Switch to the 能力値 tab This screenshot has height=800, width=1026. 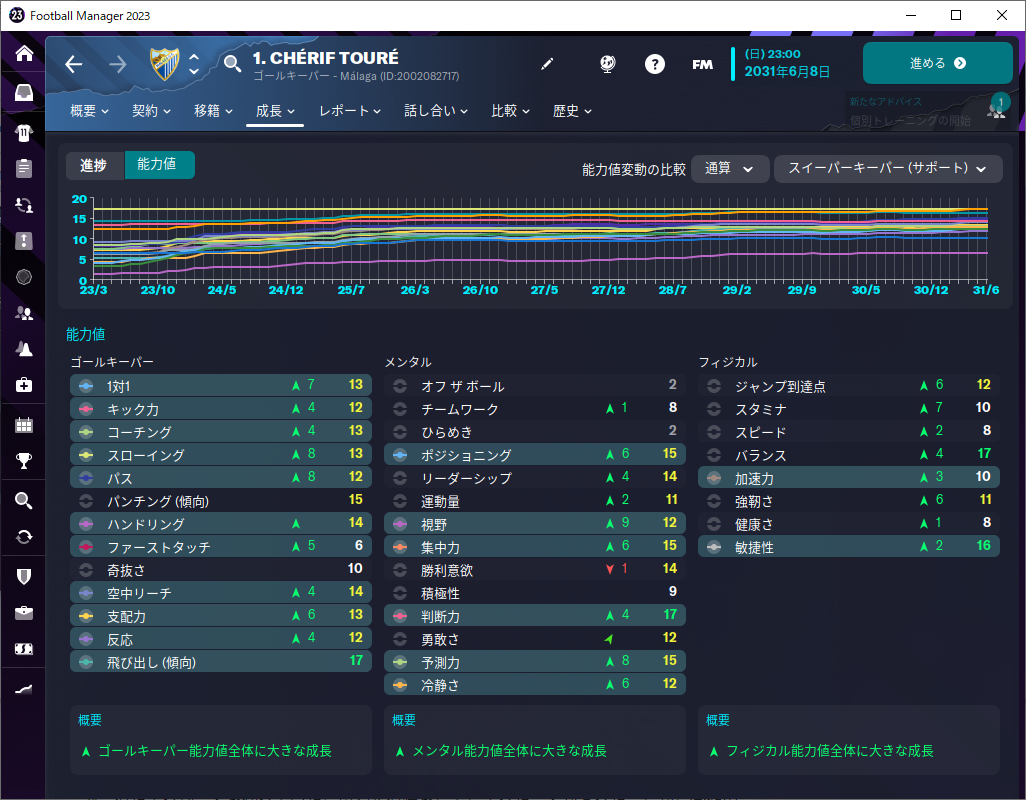click(x=158, y=165)
